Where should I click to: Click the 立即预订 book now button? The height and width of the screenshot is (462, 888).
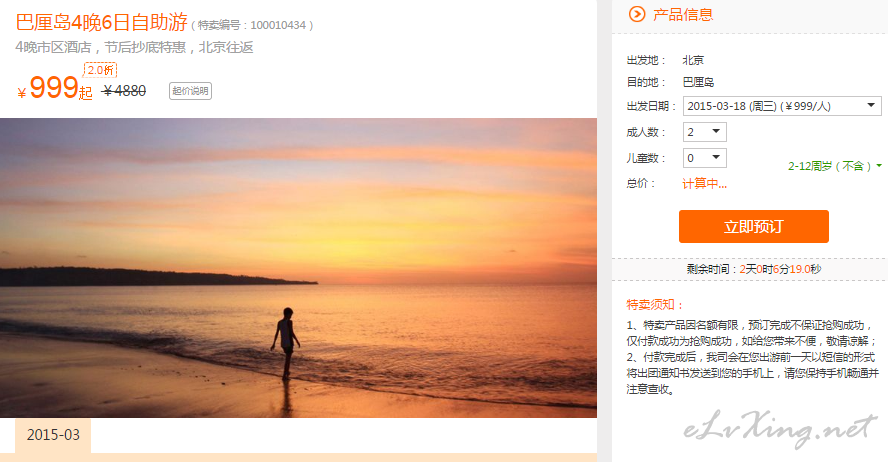click(754, 226)
